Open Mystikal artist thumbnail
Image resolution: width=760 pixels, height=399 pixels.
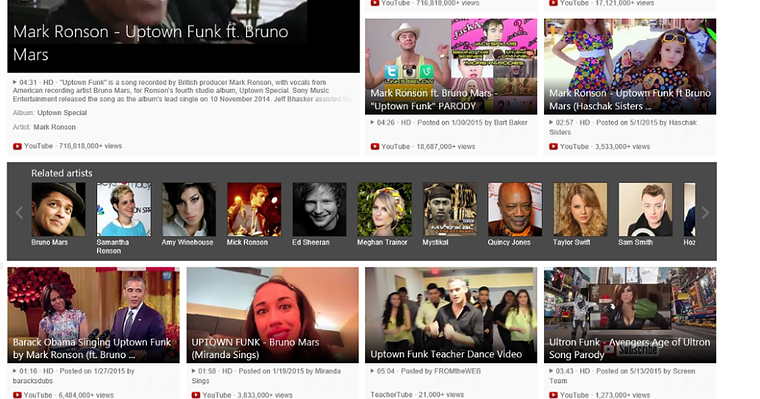tap(450, 209)
